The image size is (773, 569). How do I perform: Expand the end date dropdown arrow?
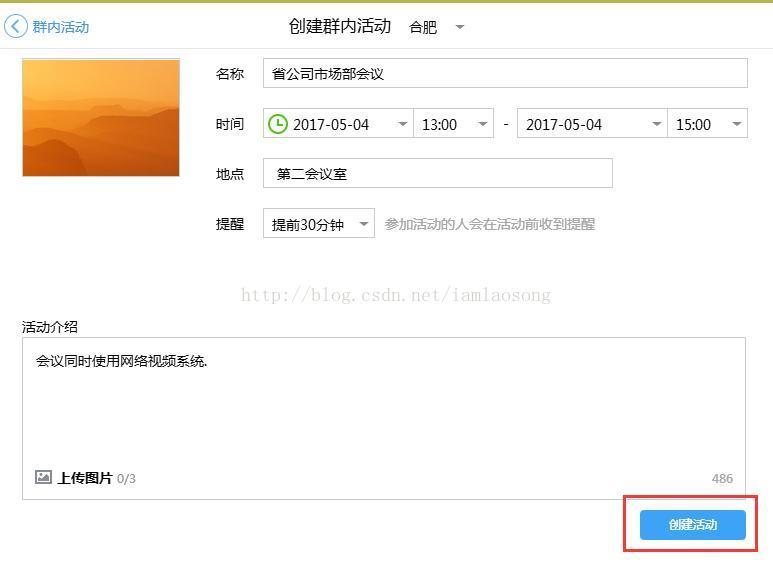(x=656, y=124)
